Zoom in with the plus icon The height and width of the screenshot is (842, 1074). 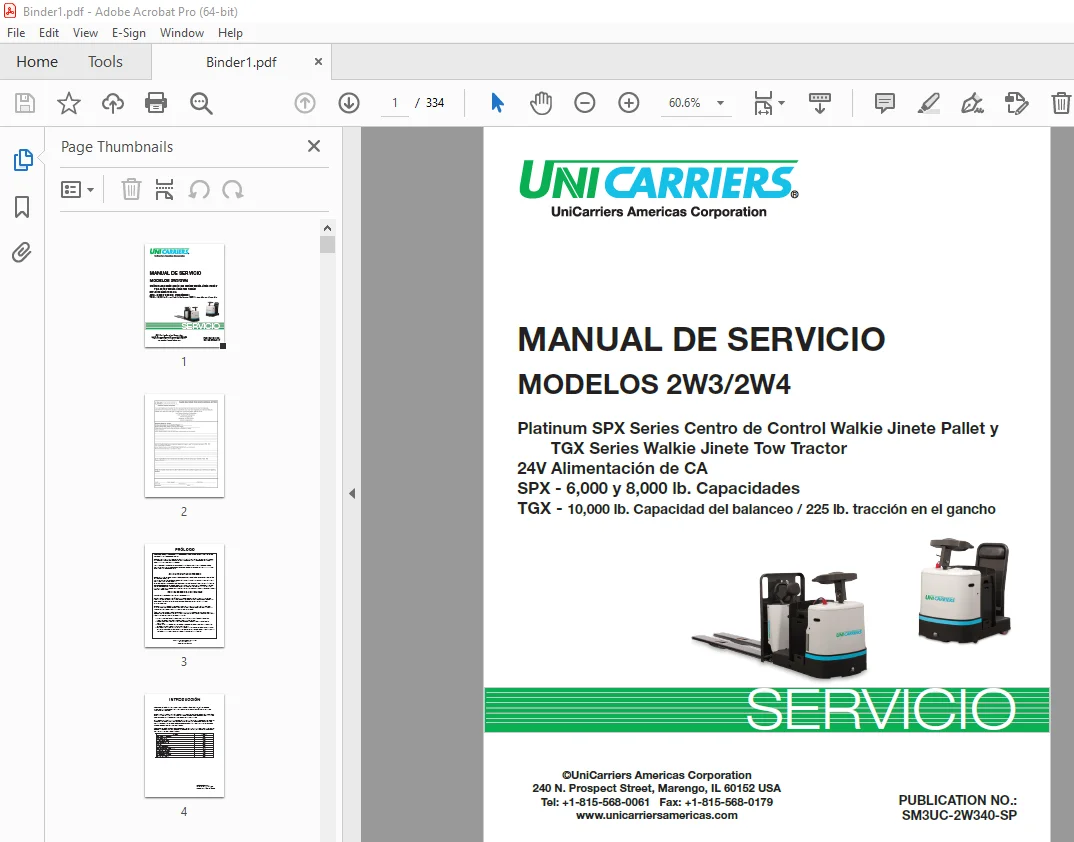point(629,103)
